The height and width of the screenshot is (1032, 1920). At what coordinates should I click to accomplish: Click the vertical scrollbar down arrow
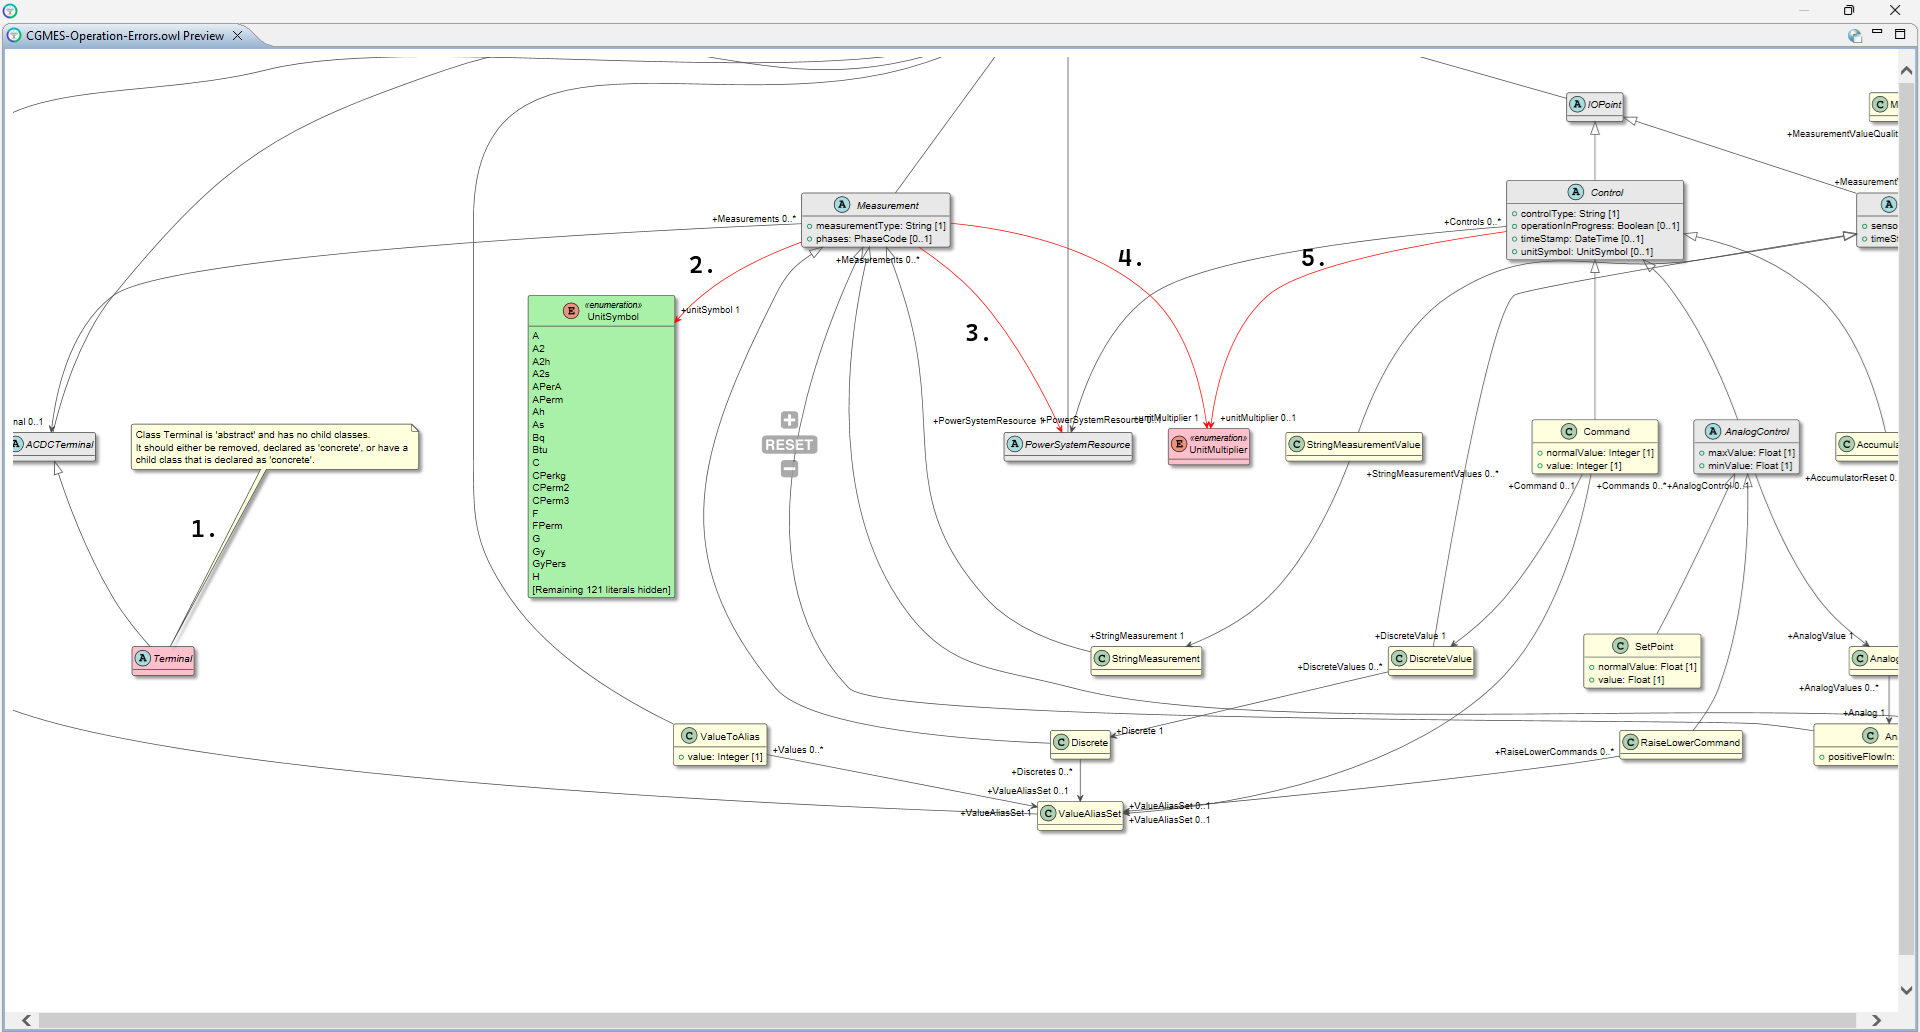pos(1906,990)
